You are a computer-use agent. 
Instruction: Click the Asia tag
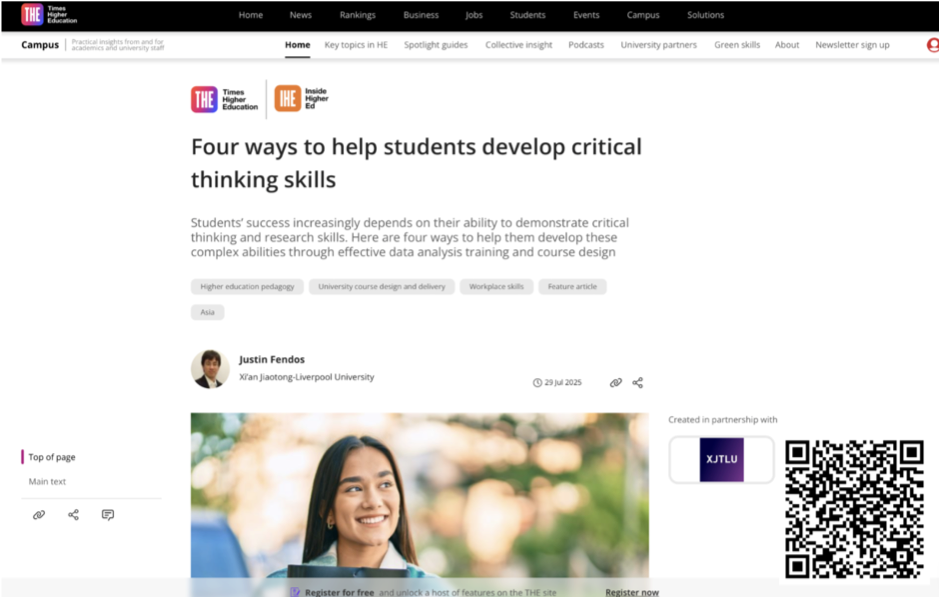click(x=207, y=312)
